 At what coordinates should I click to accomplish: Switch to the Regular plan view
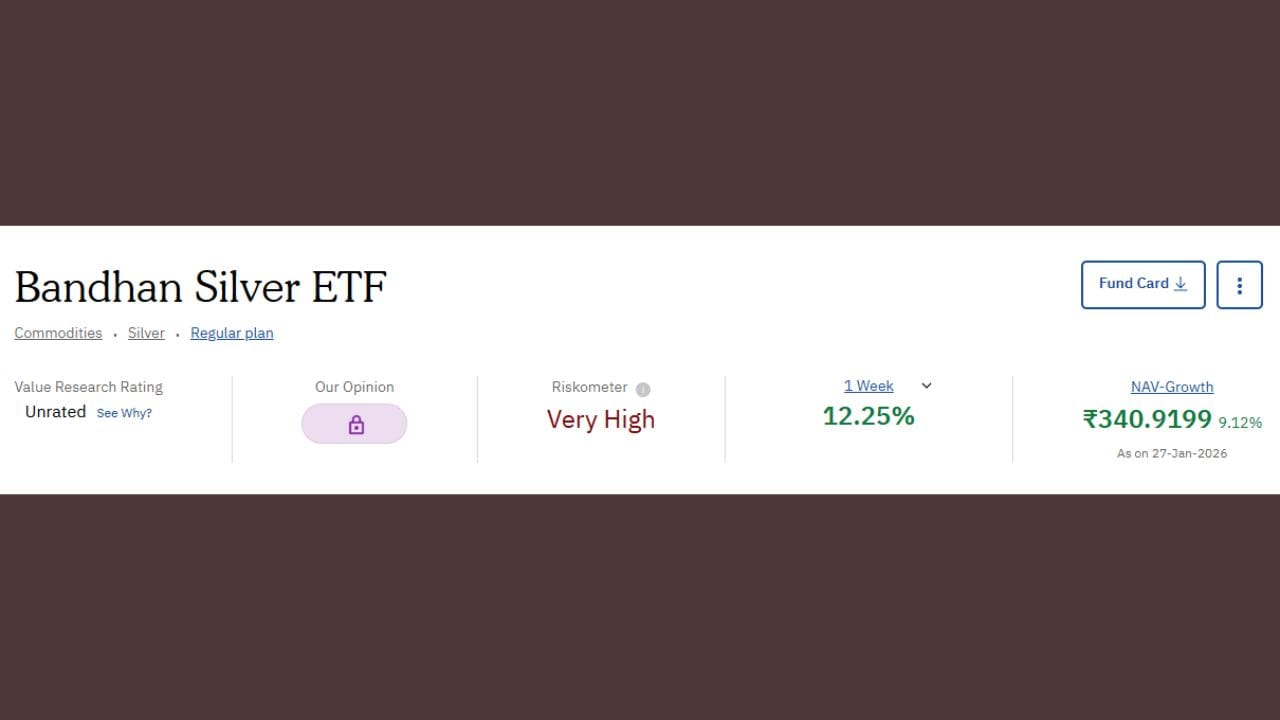(x=231, y=332)
